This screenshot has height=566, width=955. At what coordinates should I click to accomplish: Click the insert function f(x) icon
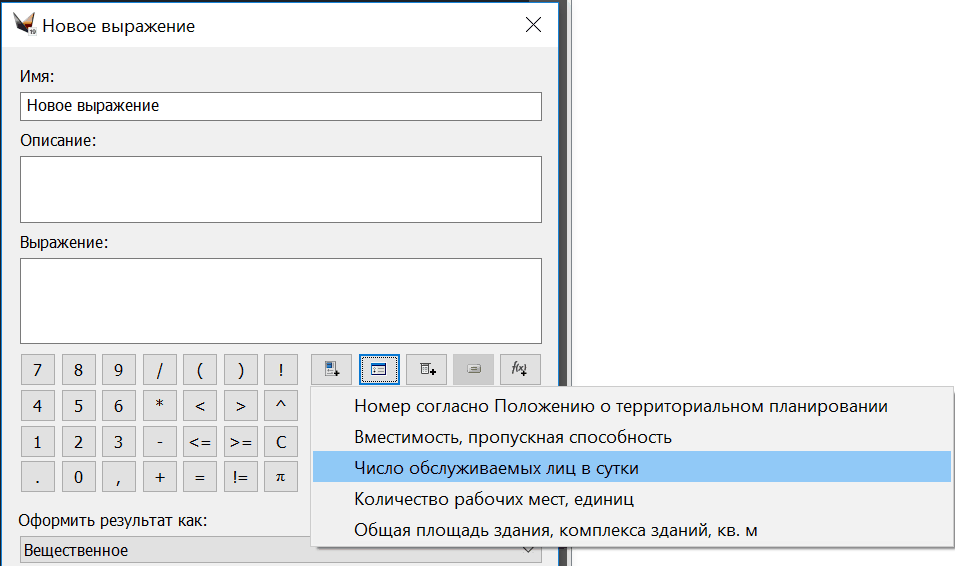[520, 369]
